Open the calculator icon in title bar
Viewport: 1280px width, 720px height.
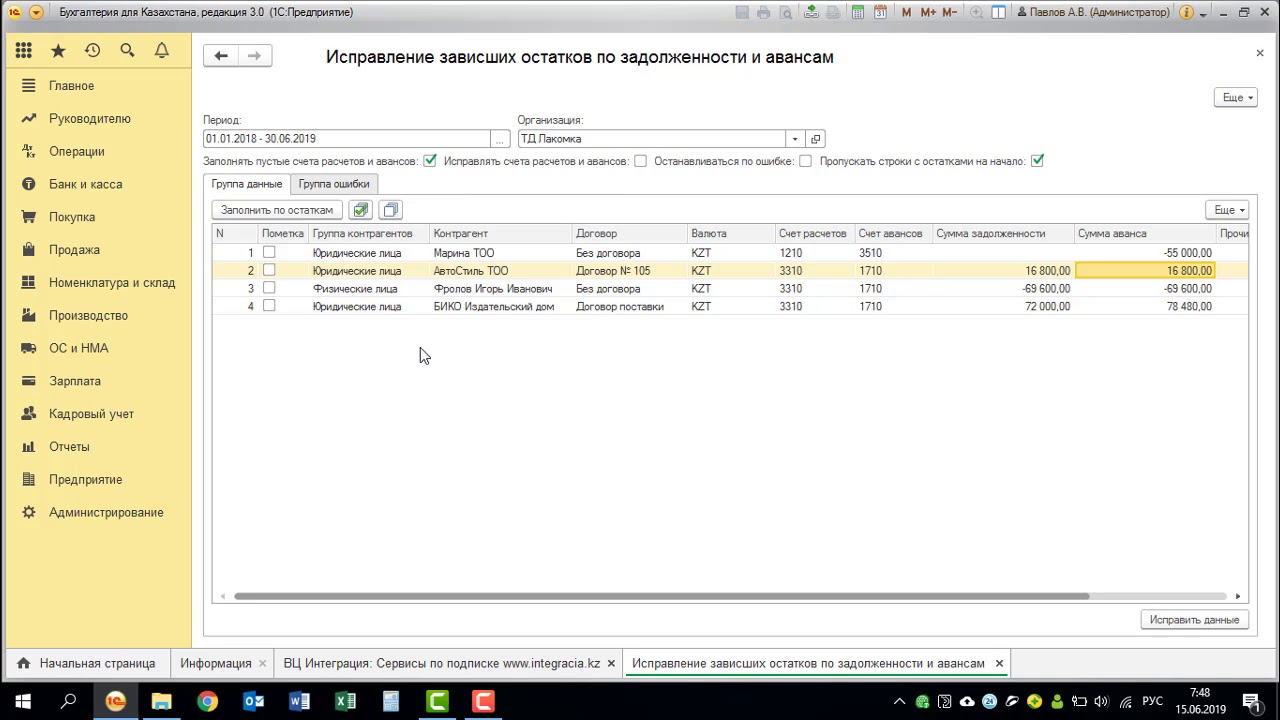tap(858, 12)
